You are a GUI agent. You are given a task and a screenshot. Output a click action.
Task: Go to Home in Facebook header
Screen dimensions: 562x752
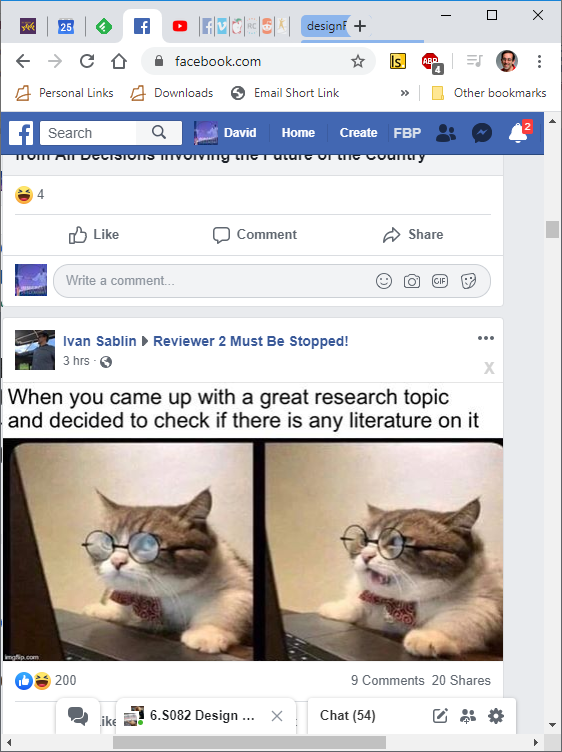coord(298,133)
